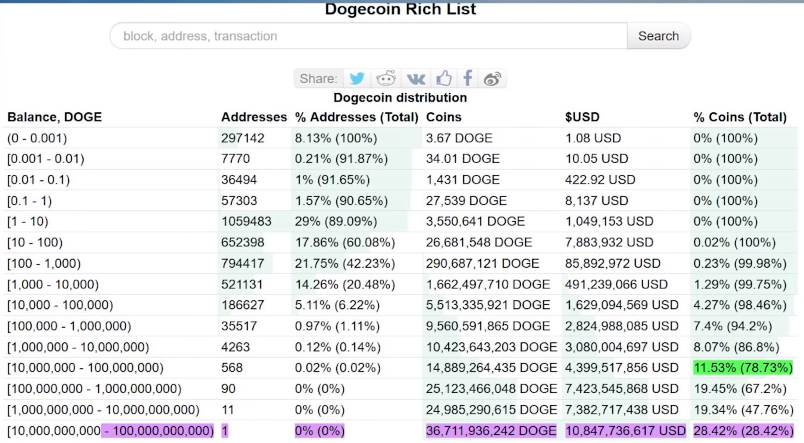
Task: Click the 10,847,736,617 USD highlighted value
Action: 625,431
